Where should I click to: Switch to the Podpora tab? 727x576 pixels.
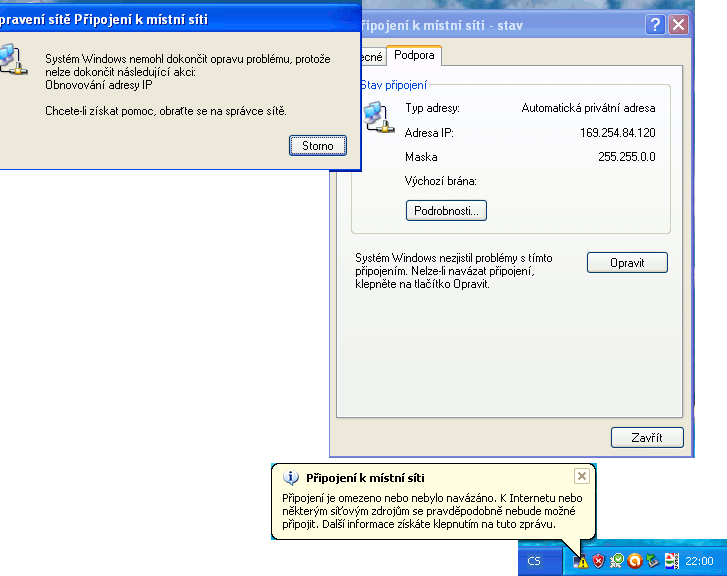tap(414, 56)
